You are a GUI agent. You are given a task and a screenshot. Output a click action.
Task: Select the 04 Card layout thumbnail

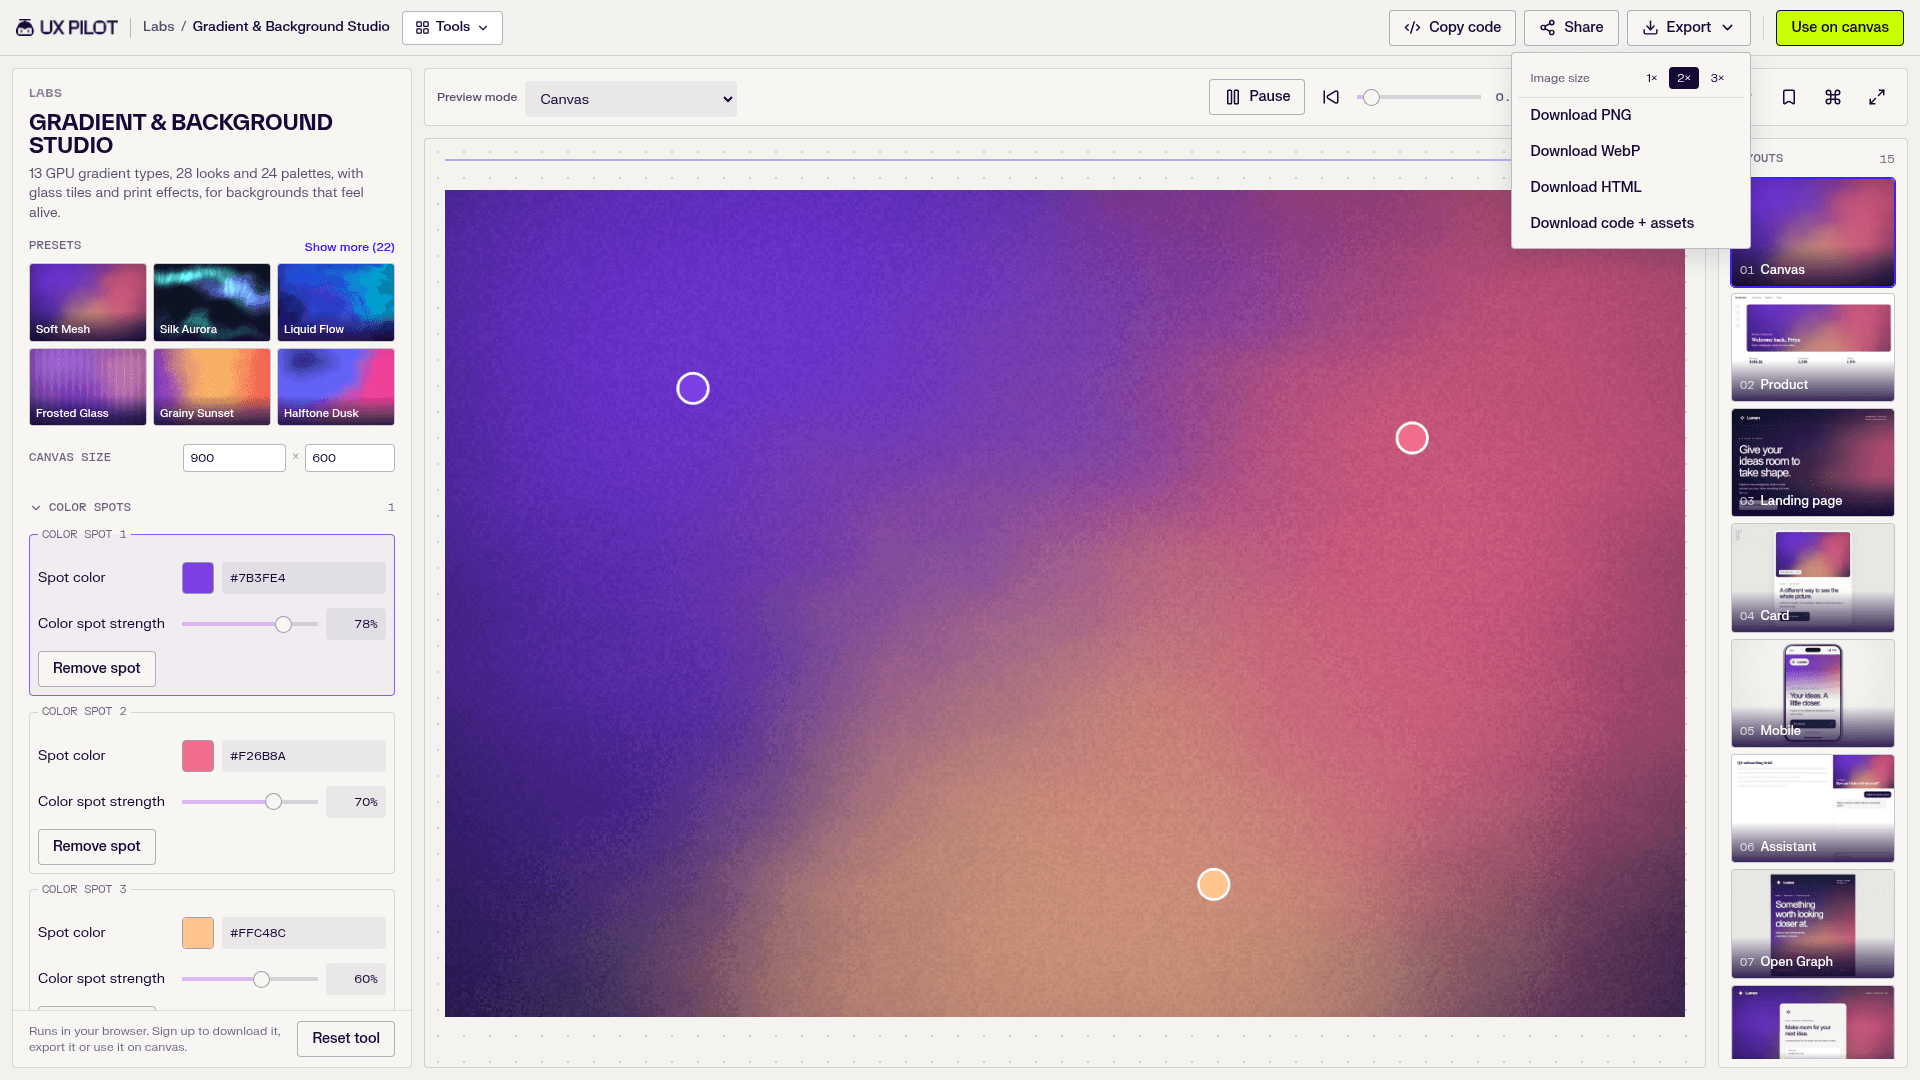pyautogui.click(x=1813, y=578)
